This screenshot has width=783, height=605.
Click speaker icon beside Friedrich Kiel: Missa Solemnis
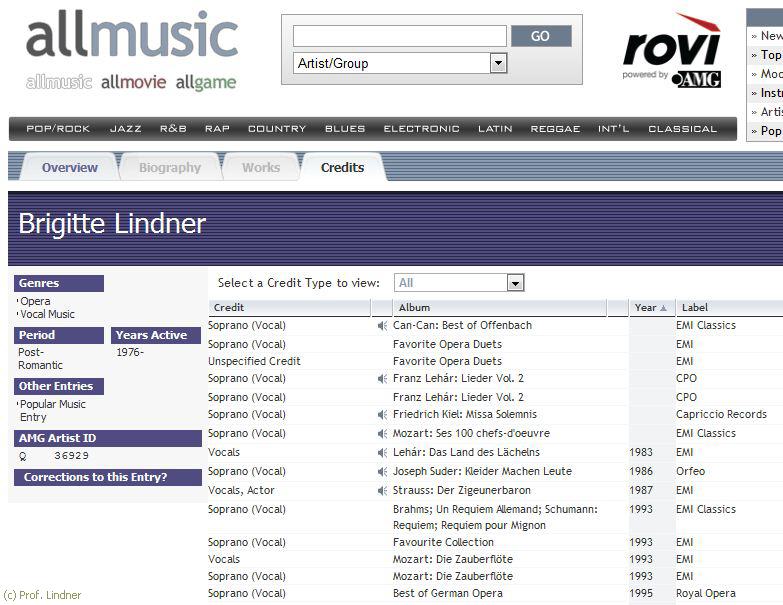[382, 415]
